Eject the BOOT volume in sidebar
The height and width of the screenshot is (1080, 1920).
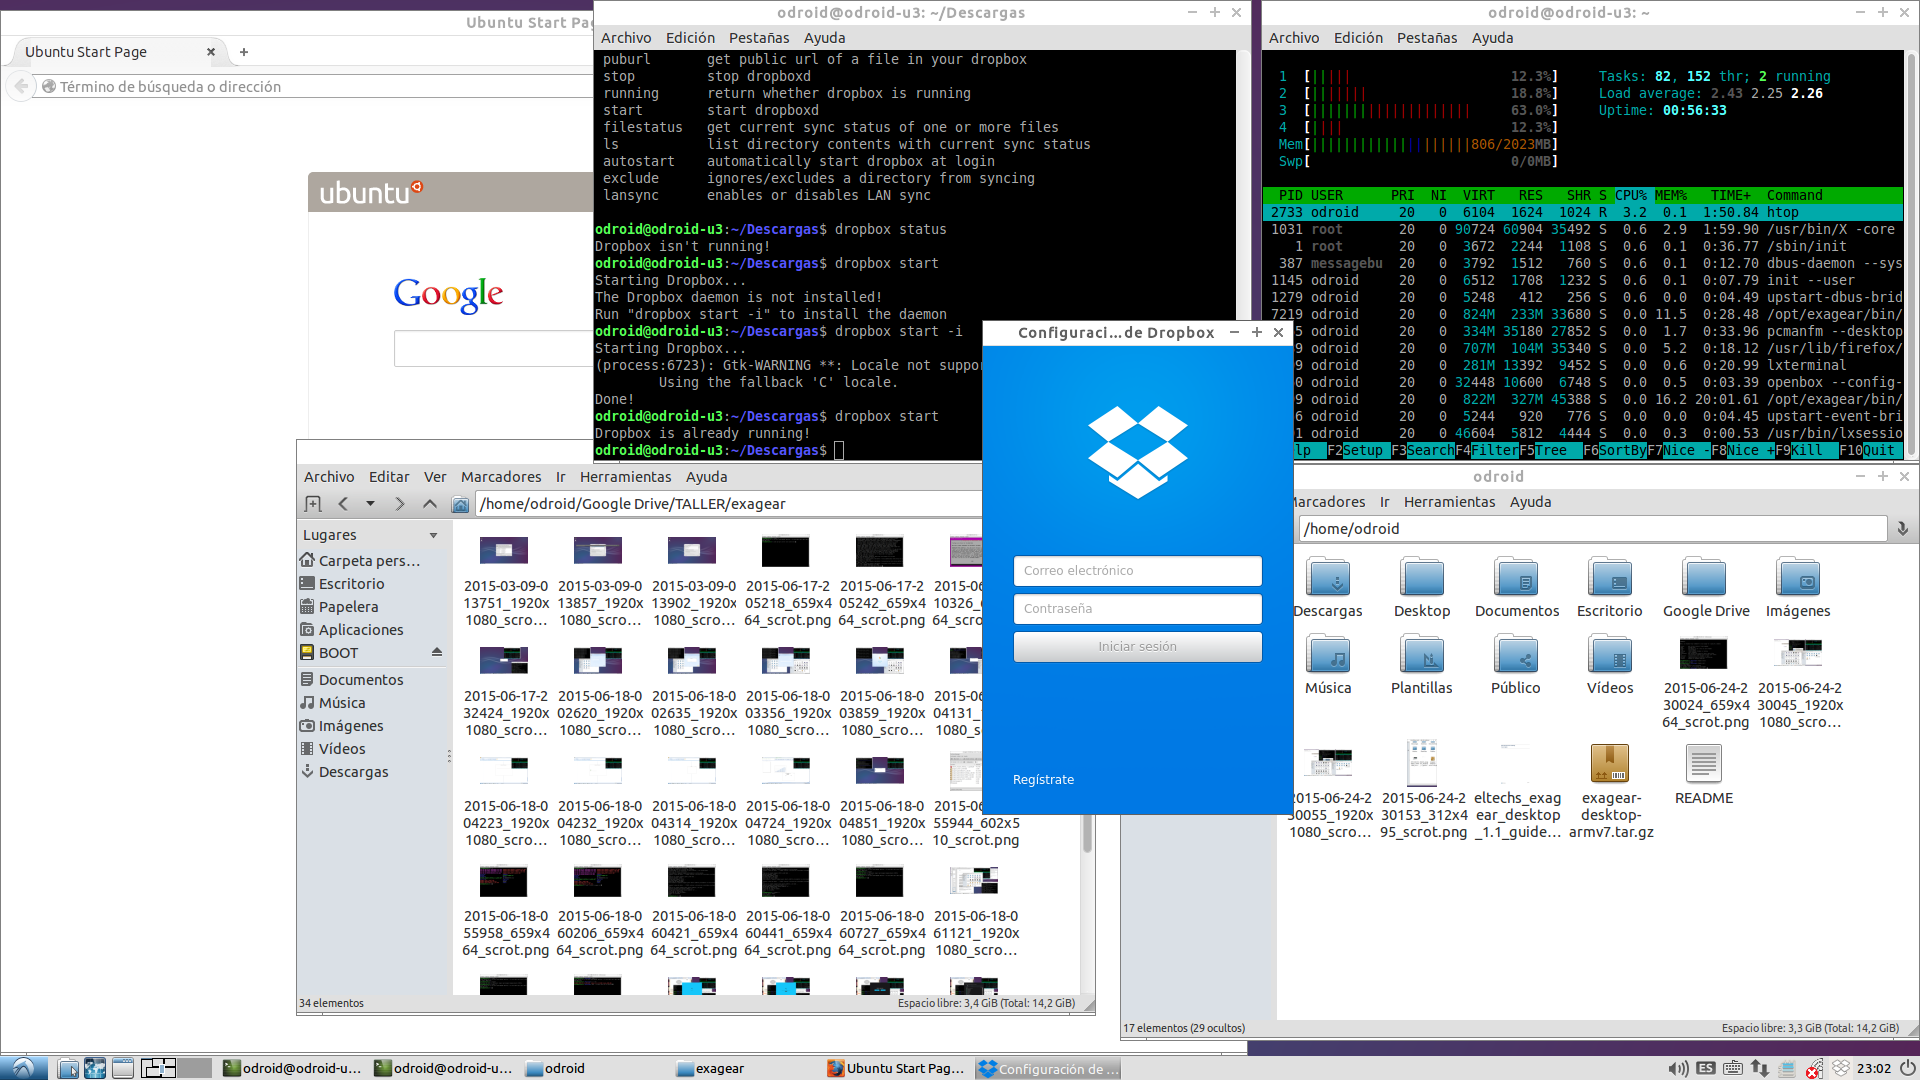pyautogui.click(x=437, y=652)
